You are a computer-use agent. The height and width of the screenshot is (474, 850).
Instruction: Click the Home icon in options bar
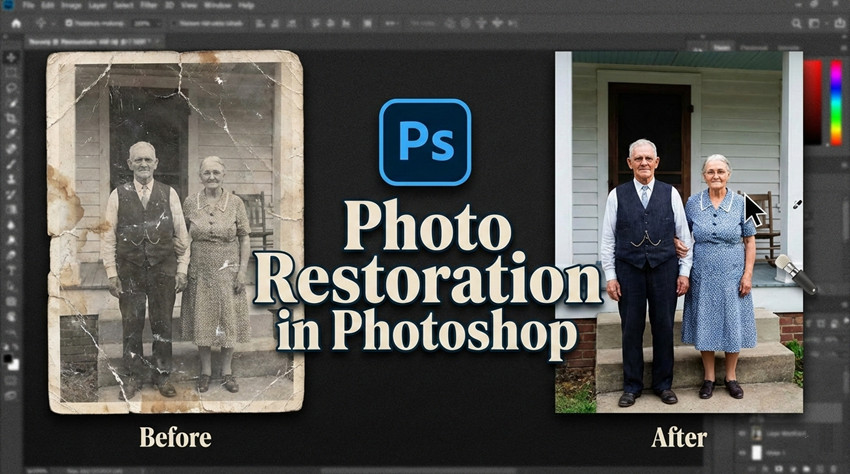16,23
